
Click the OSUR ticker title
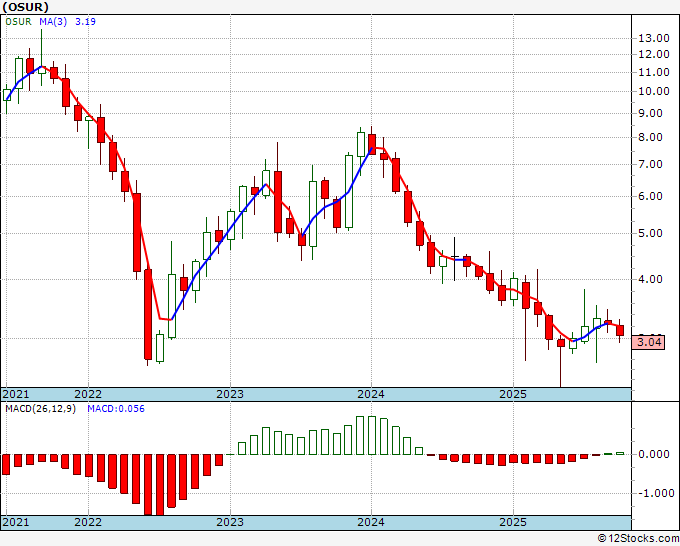tap(26, 7)
